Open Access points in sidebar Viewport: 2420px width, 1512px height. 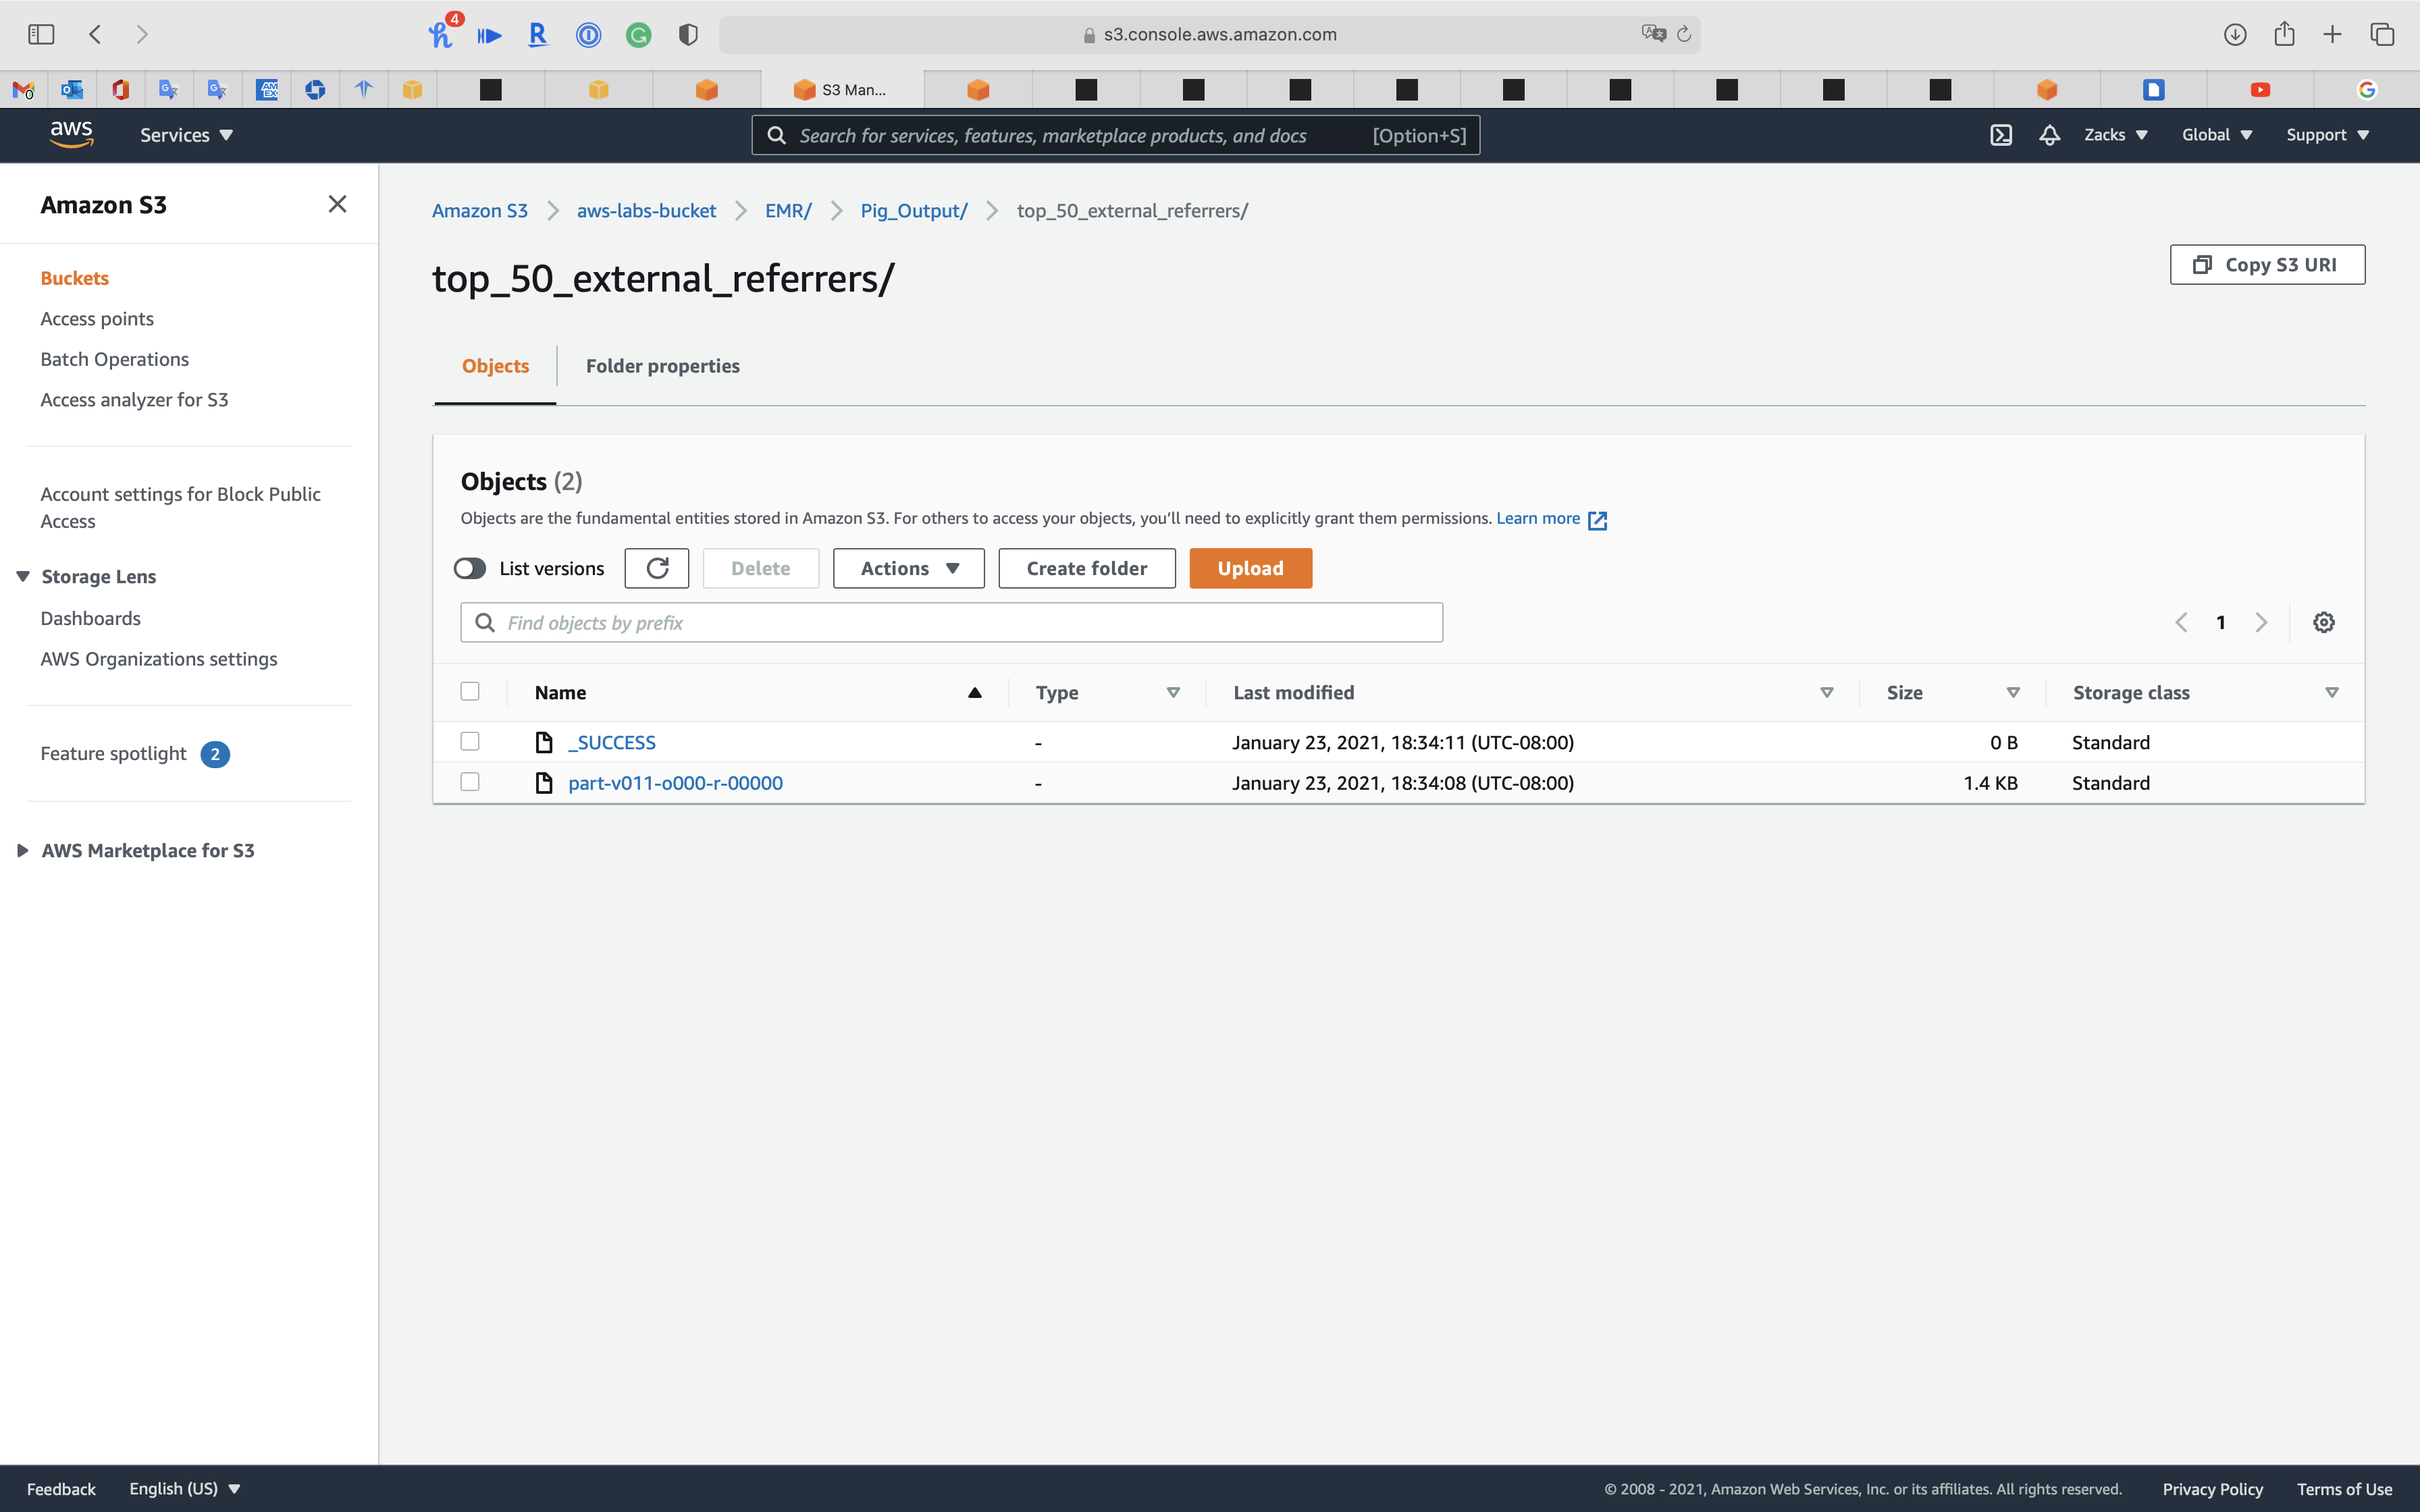pyautogui.click(x=97, y=319)
